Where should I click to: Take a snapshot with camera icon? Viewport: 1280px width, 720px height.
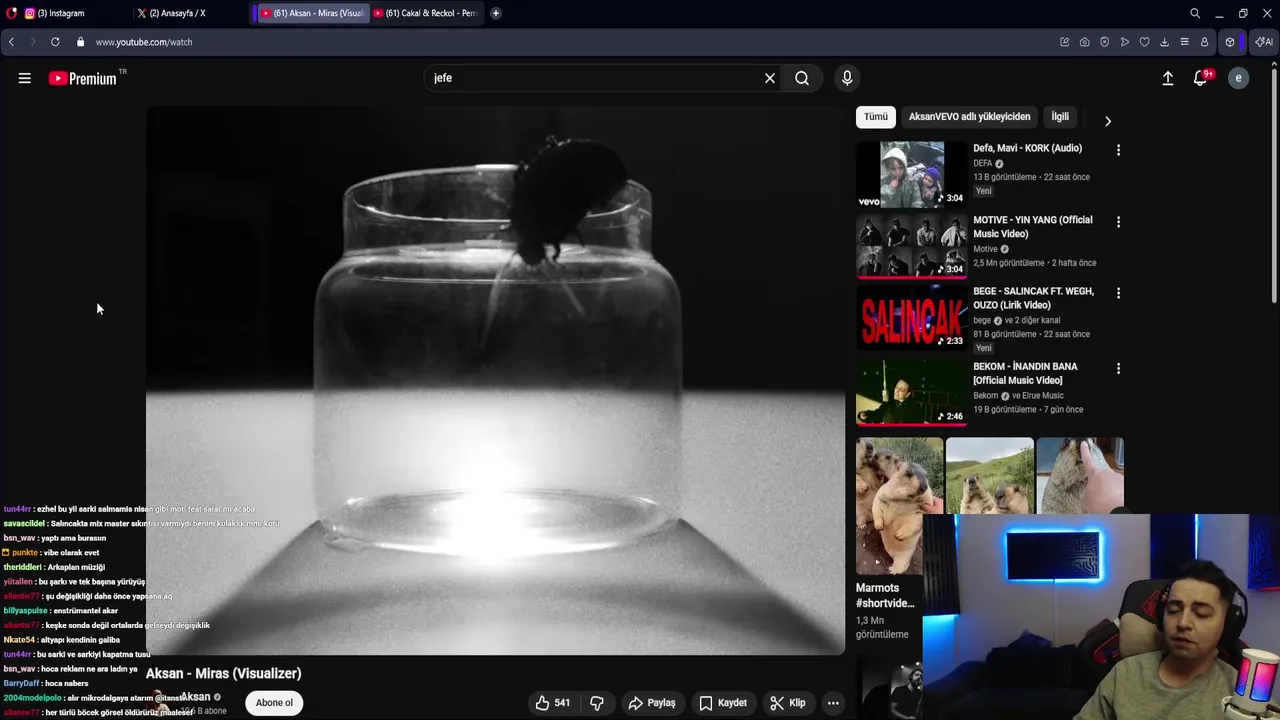[1084, 42]
